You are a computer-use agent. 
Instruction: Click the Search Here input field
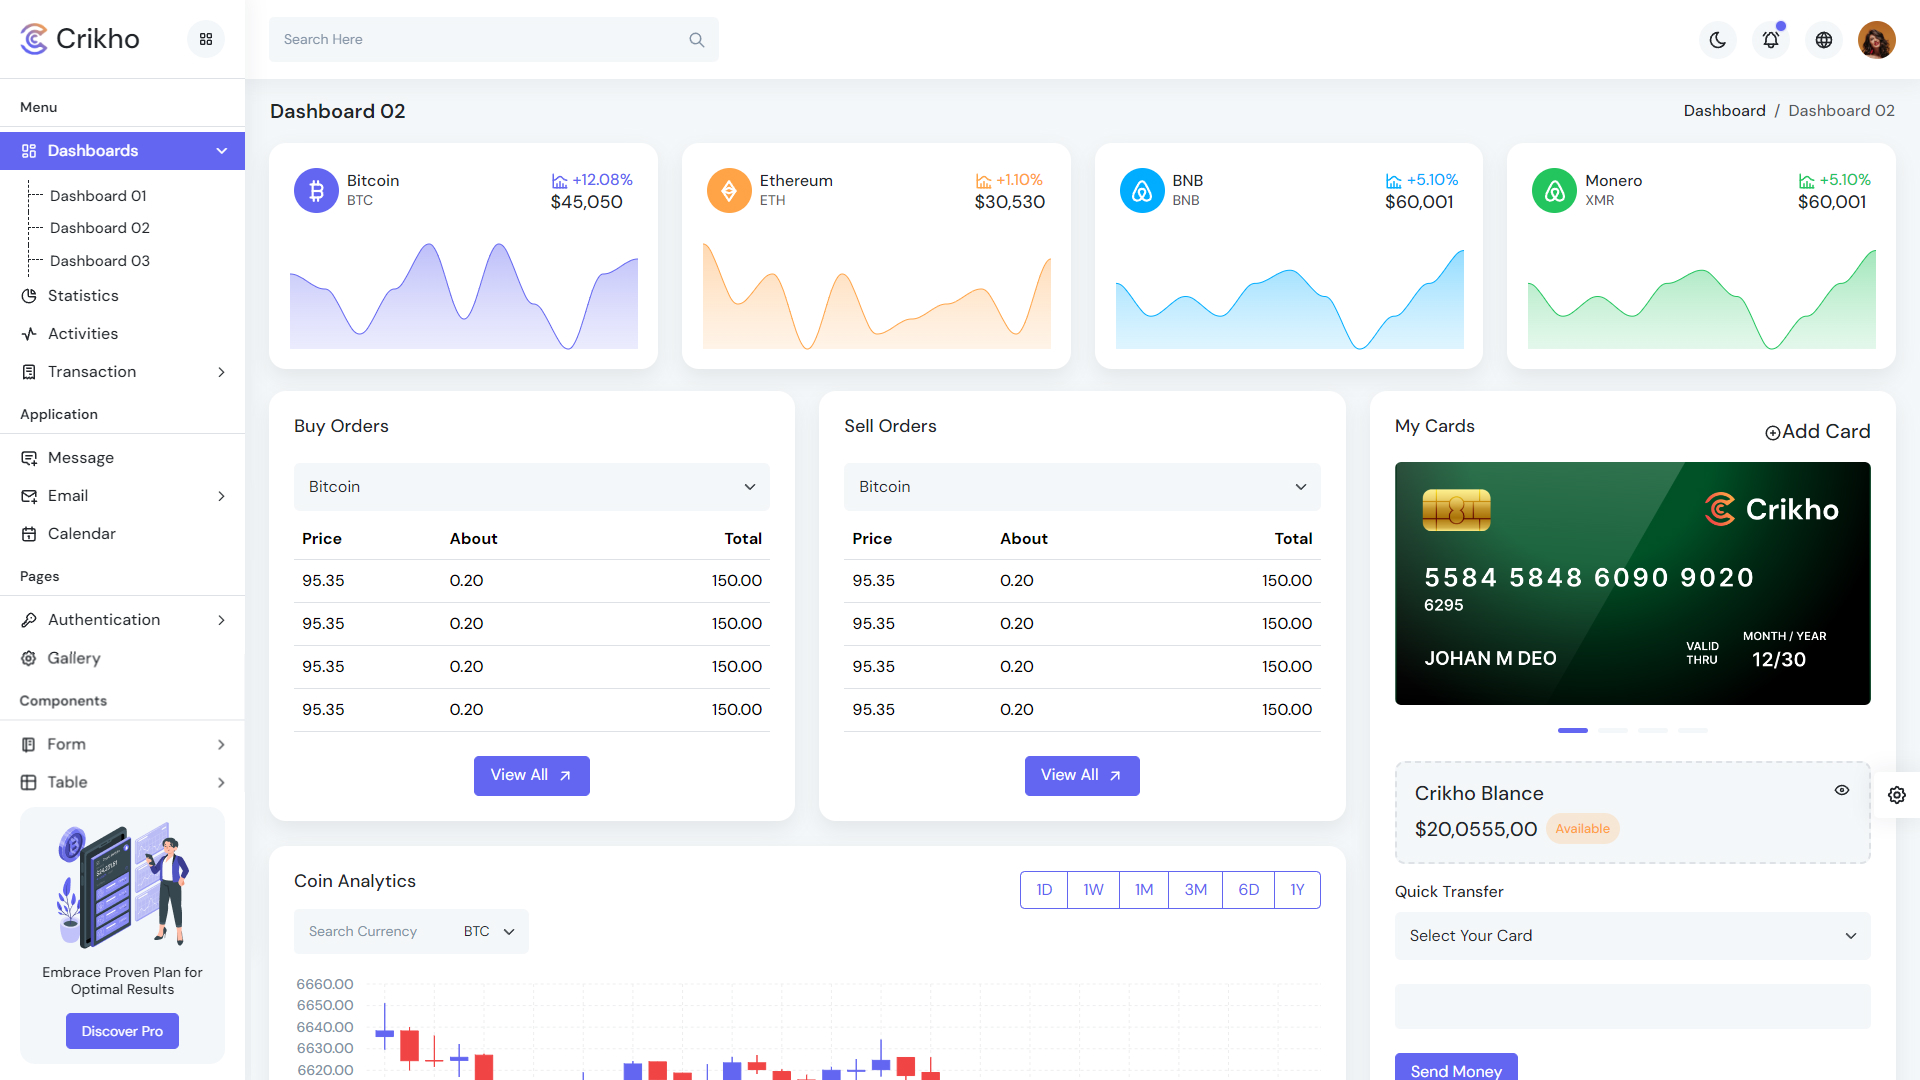pos(450,39)
